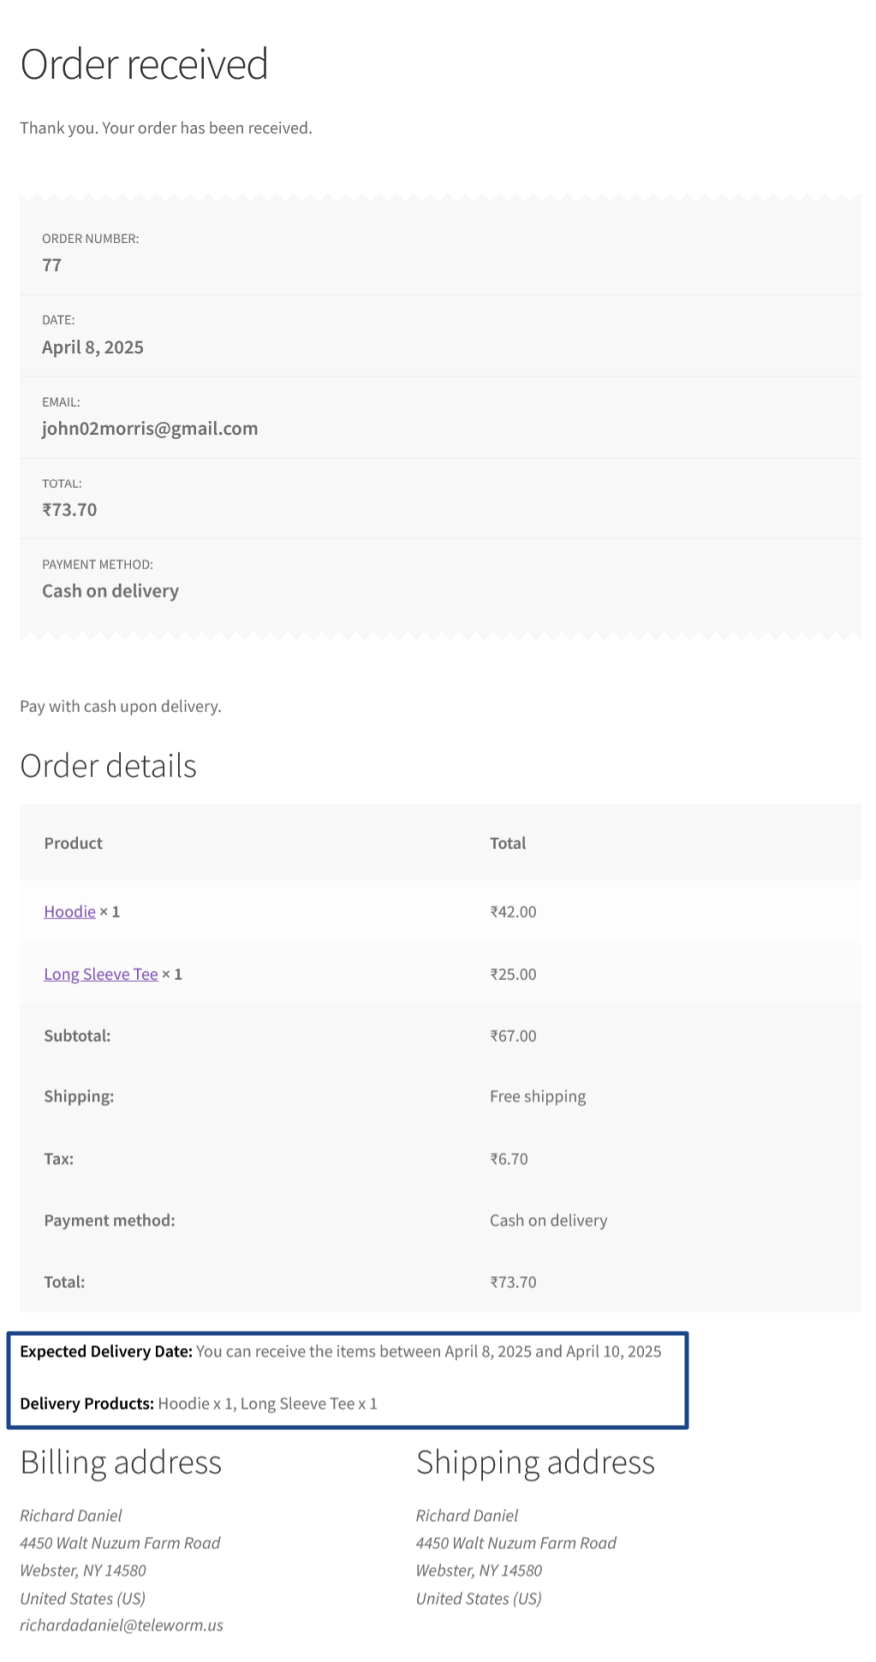The height and width of the screenshot is (1662, 876).
Task: Select the Hoodie price ₹42.00
Action: (x=513, y=912)
